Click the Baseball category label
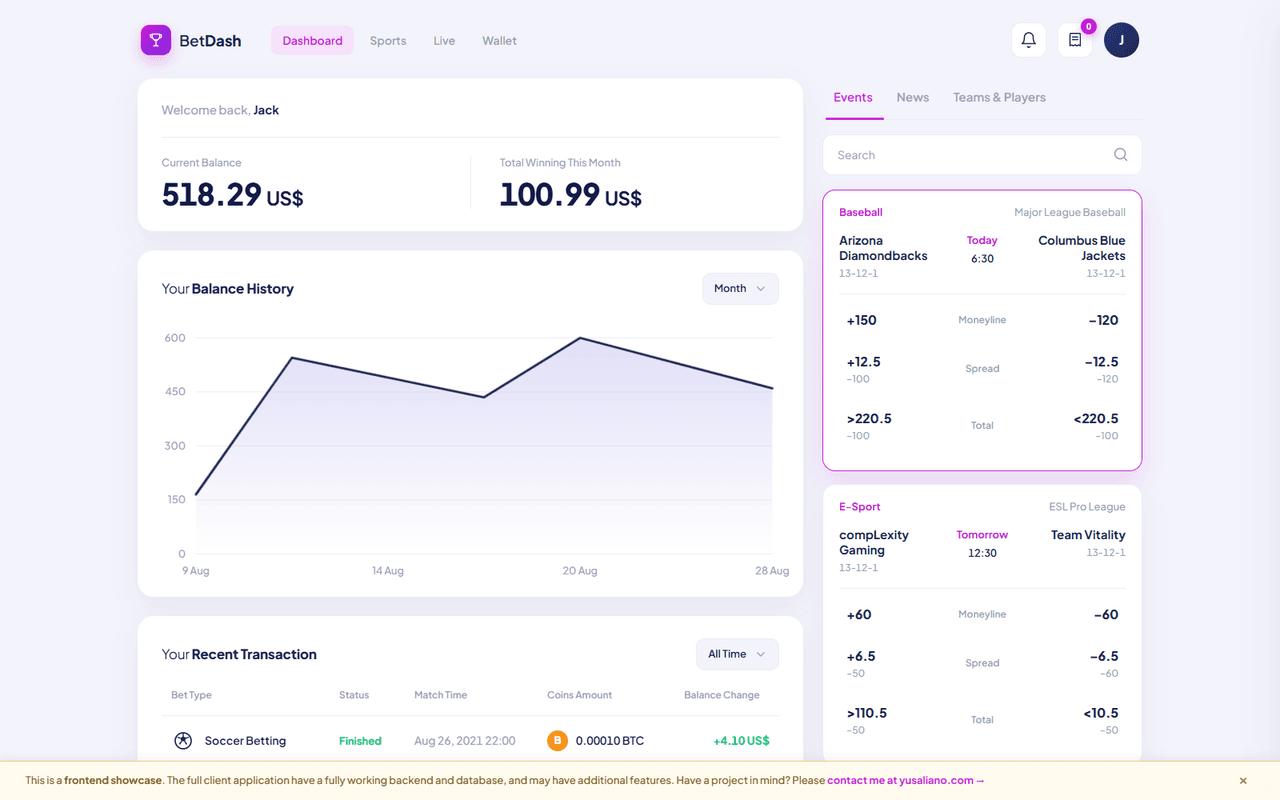Viewport: 1280px width, 800px height. [861, 212]
